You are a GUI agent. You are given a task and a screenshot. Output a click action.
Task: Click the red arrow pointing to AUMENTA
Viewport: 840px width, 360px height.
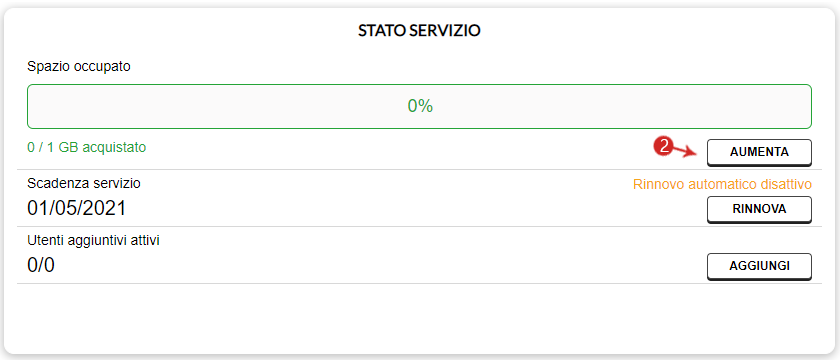[x=686, y=152]
